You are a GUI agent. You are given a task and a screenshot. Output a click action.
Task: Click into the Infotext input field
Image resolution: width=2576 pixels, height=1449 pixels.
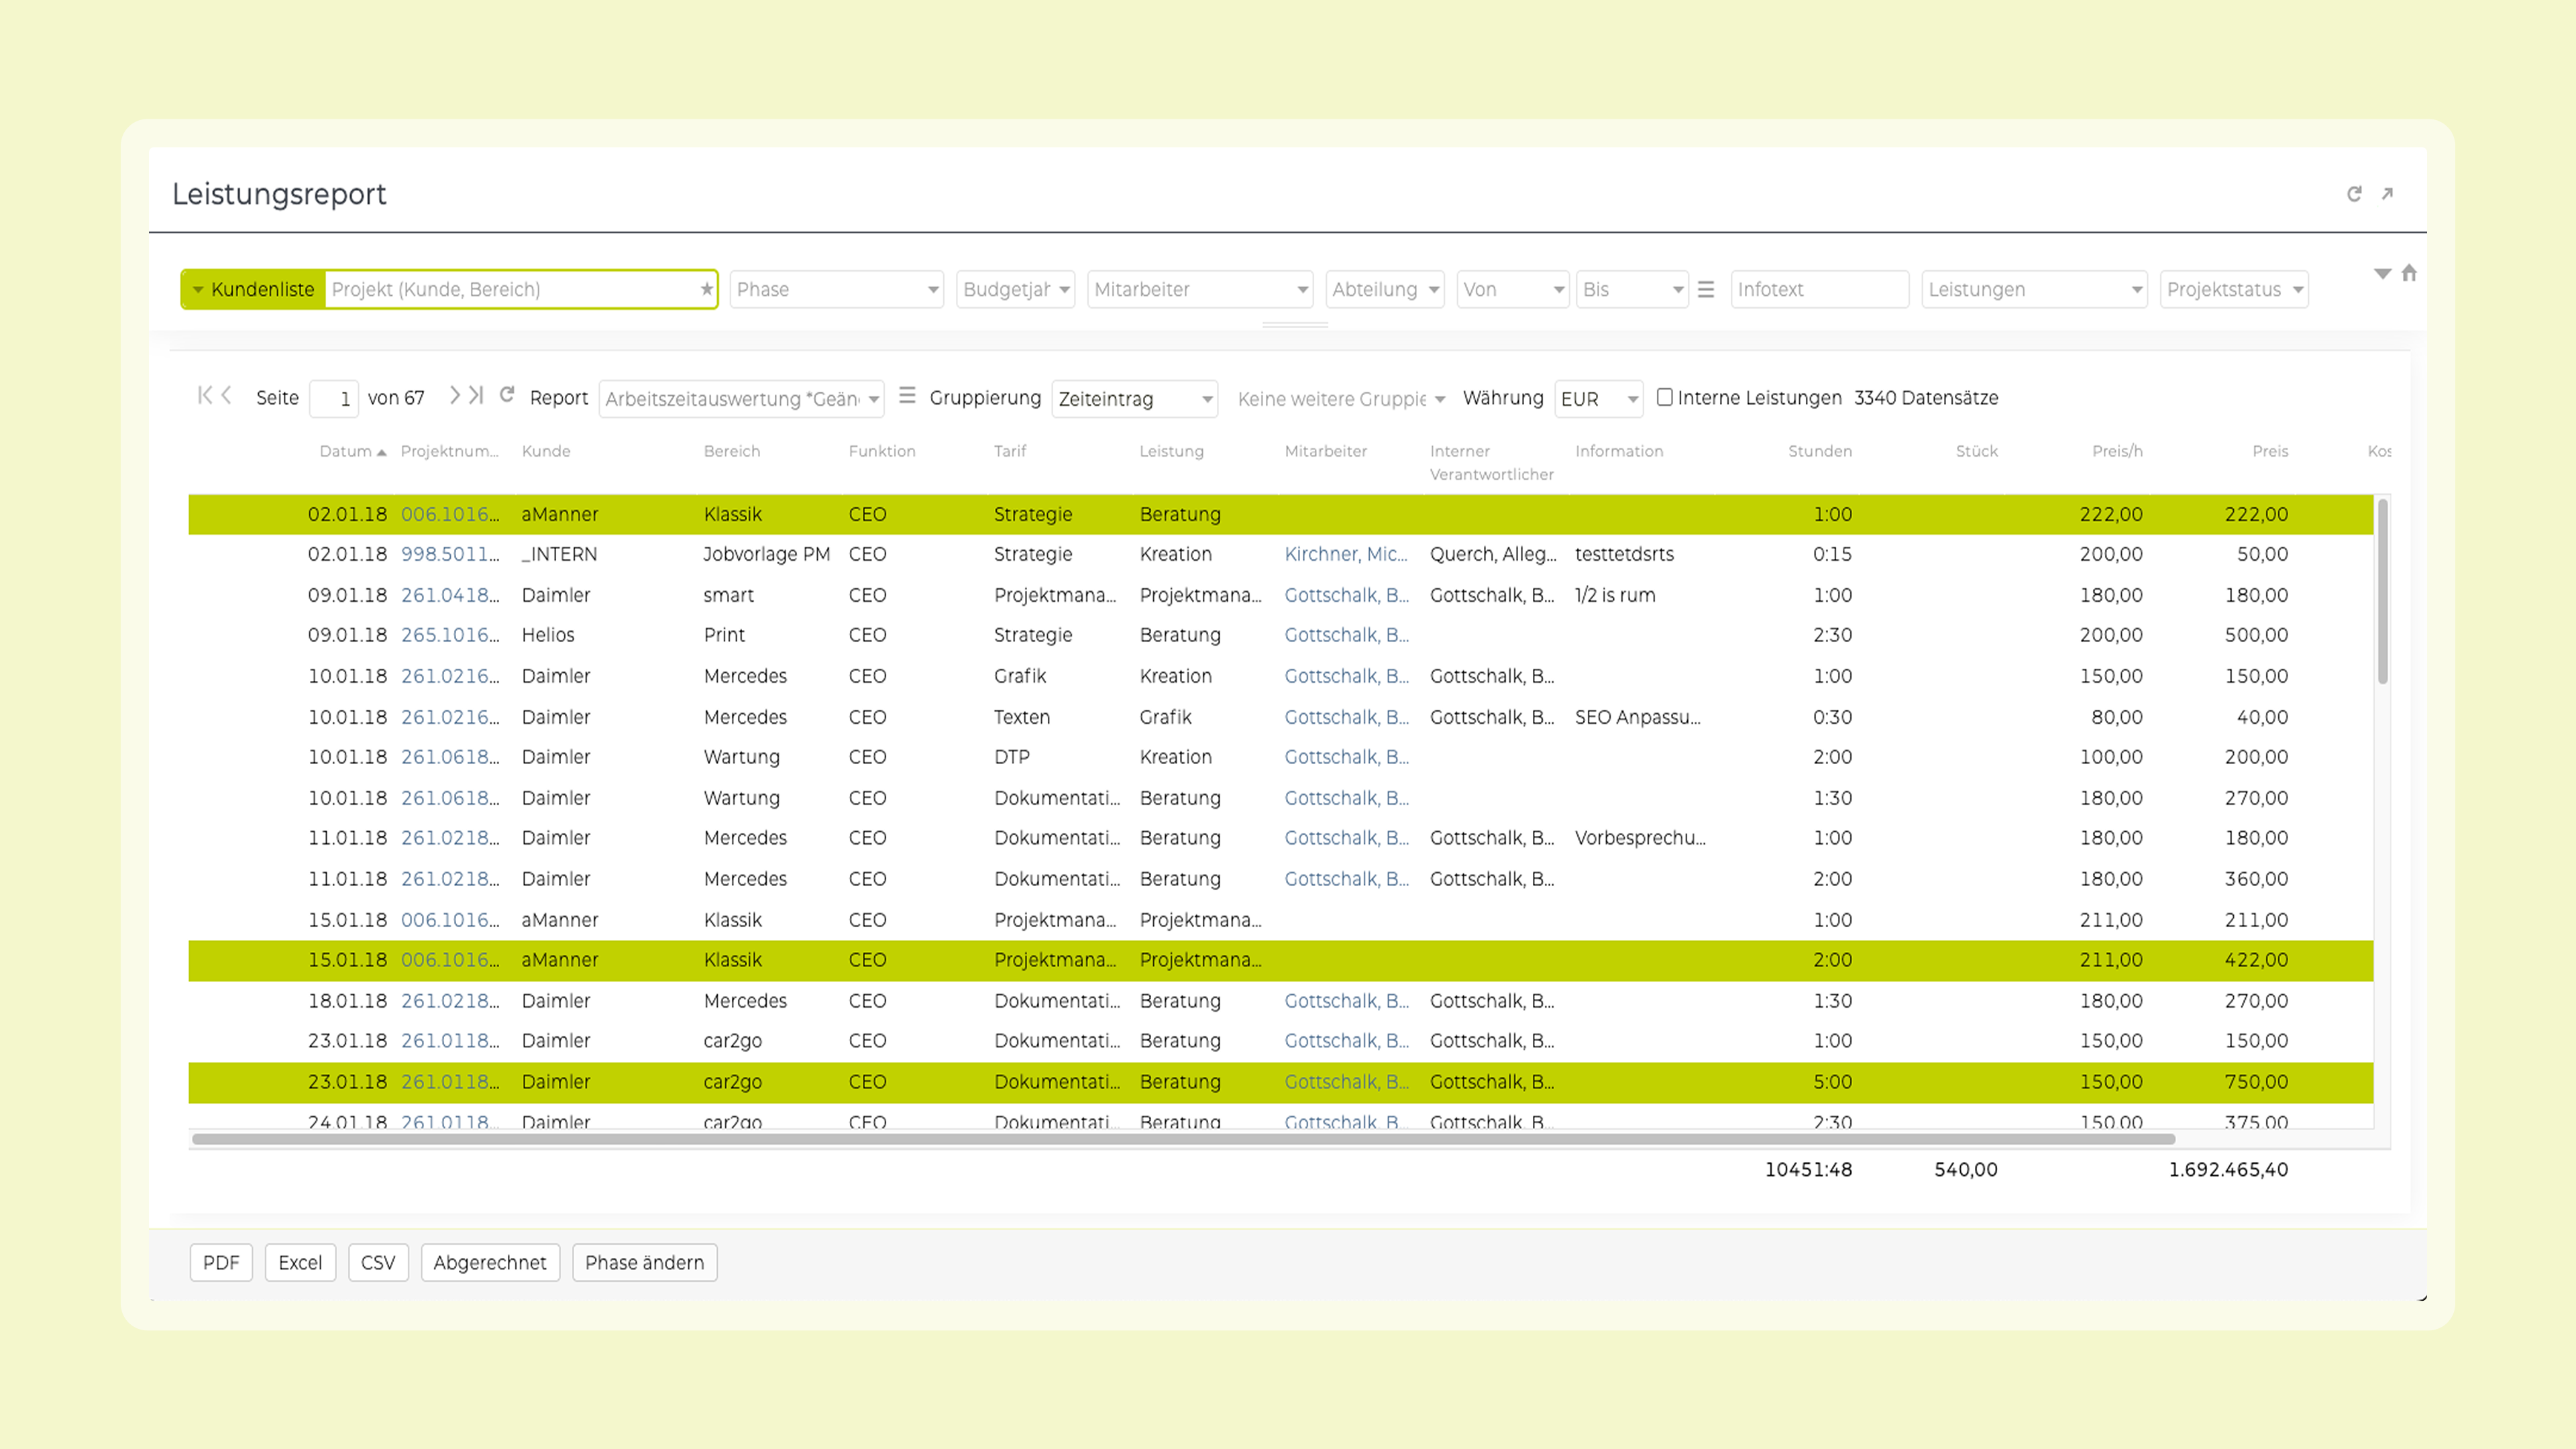click(x=1818, y=290)
